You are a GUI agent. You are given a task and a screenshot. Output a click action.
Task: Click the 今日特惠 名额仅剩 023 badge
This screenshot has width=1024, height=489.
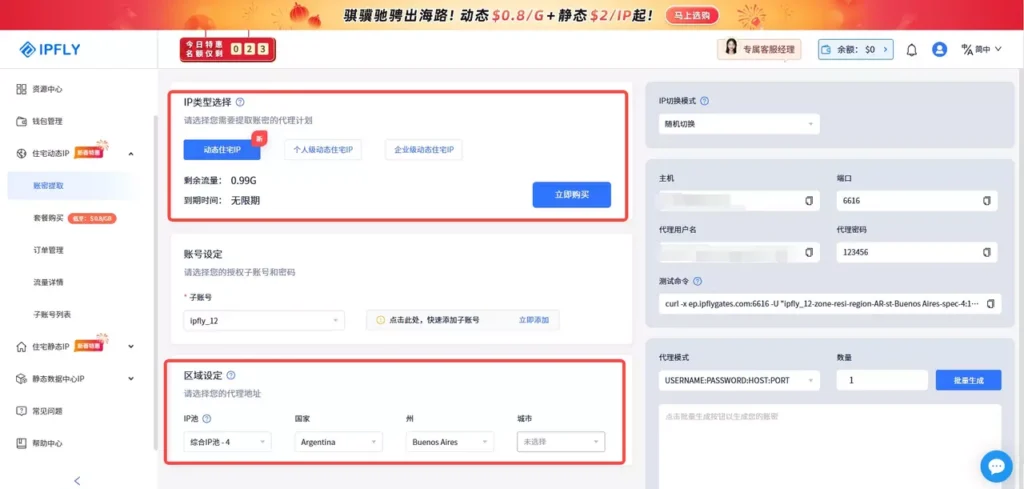click(228, 49)
